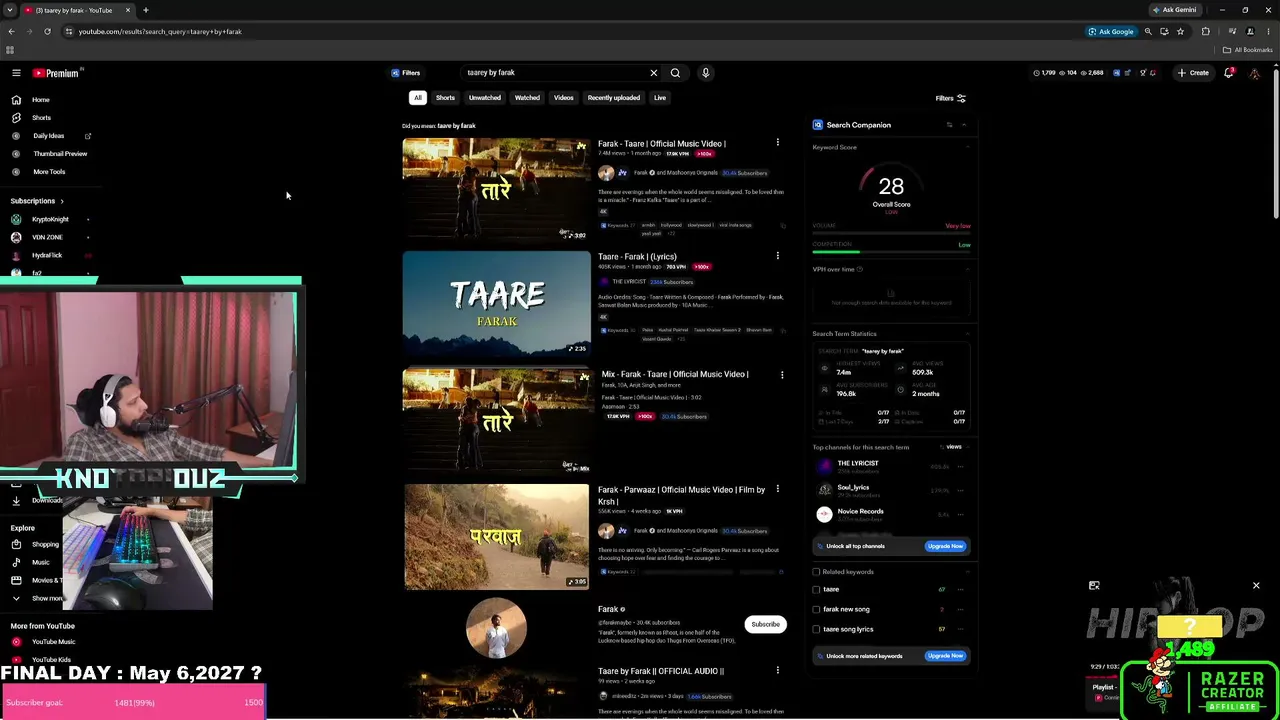The width and height of the screenshot is (1280, 720).
Task: Select the Watched filter chip
Action: (527, 98)
